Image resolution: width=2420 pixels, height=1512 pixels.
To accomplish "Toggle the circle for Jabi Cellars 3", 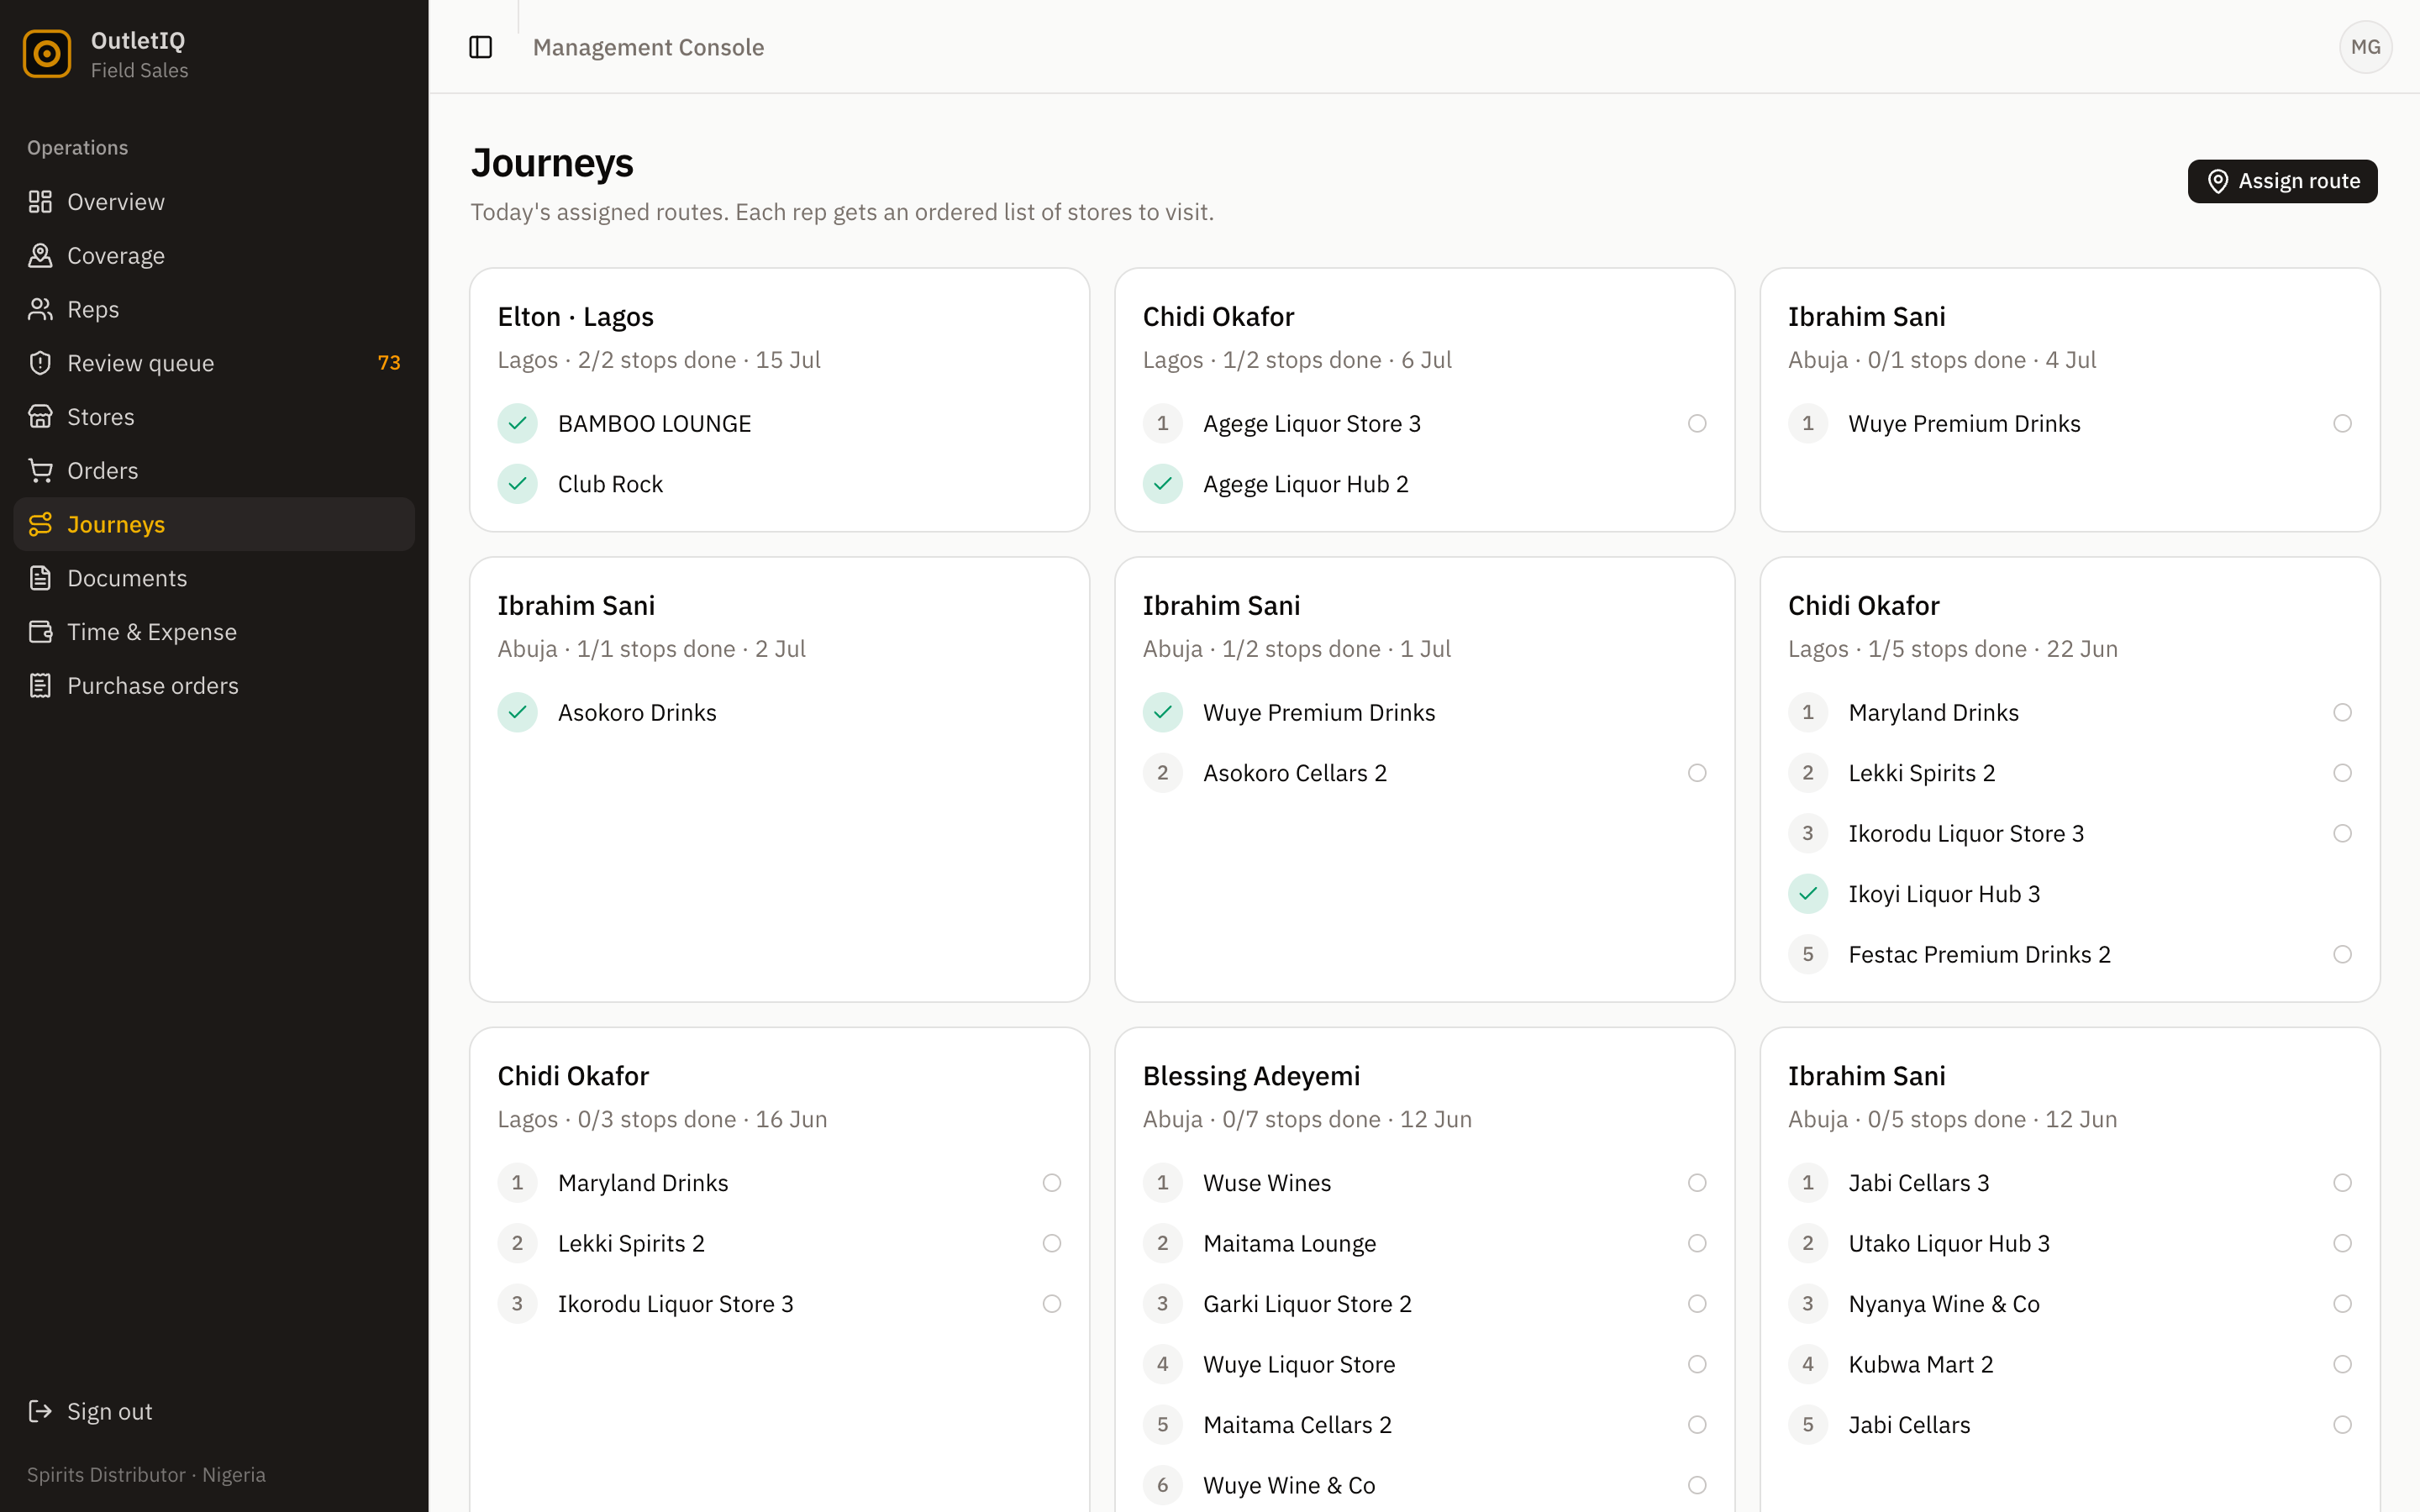I will (2342, 1183).
